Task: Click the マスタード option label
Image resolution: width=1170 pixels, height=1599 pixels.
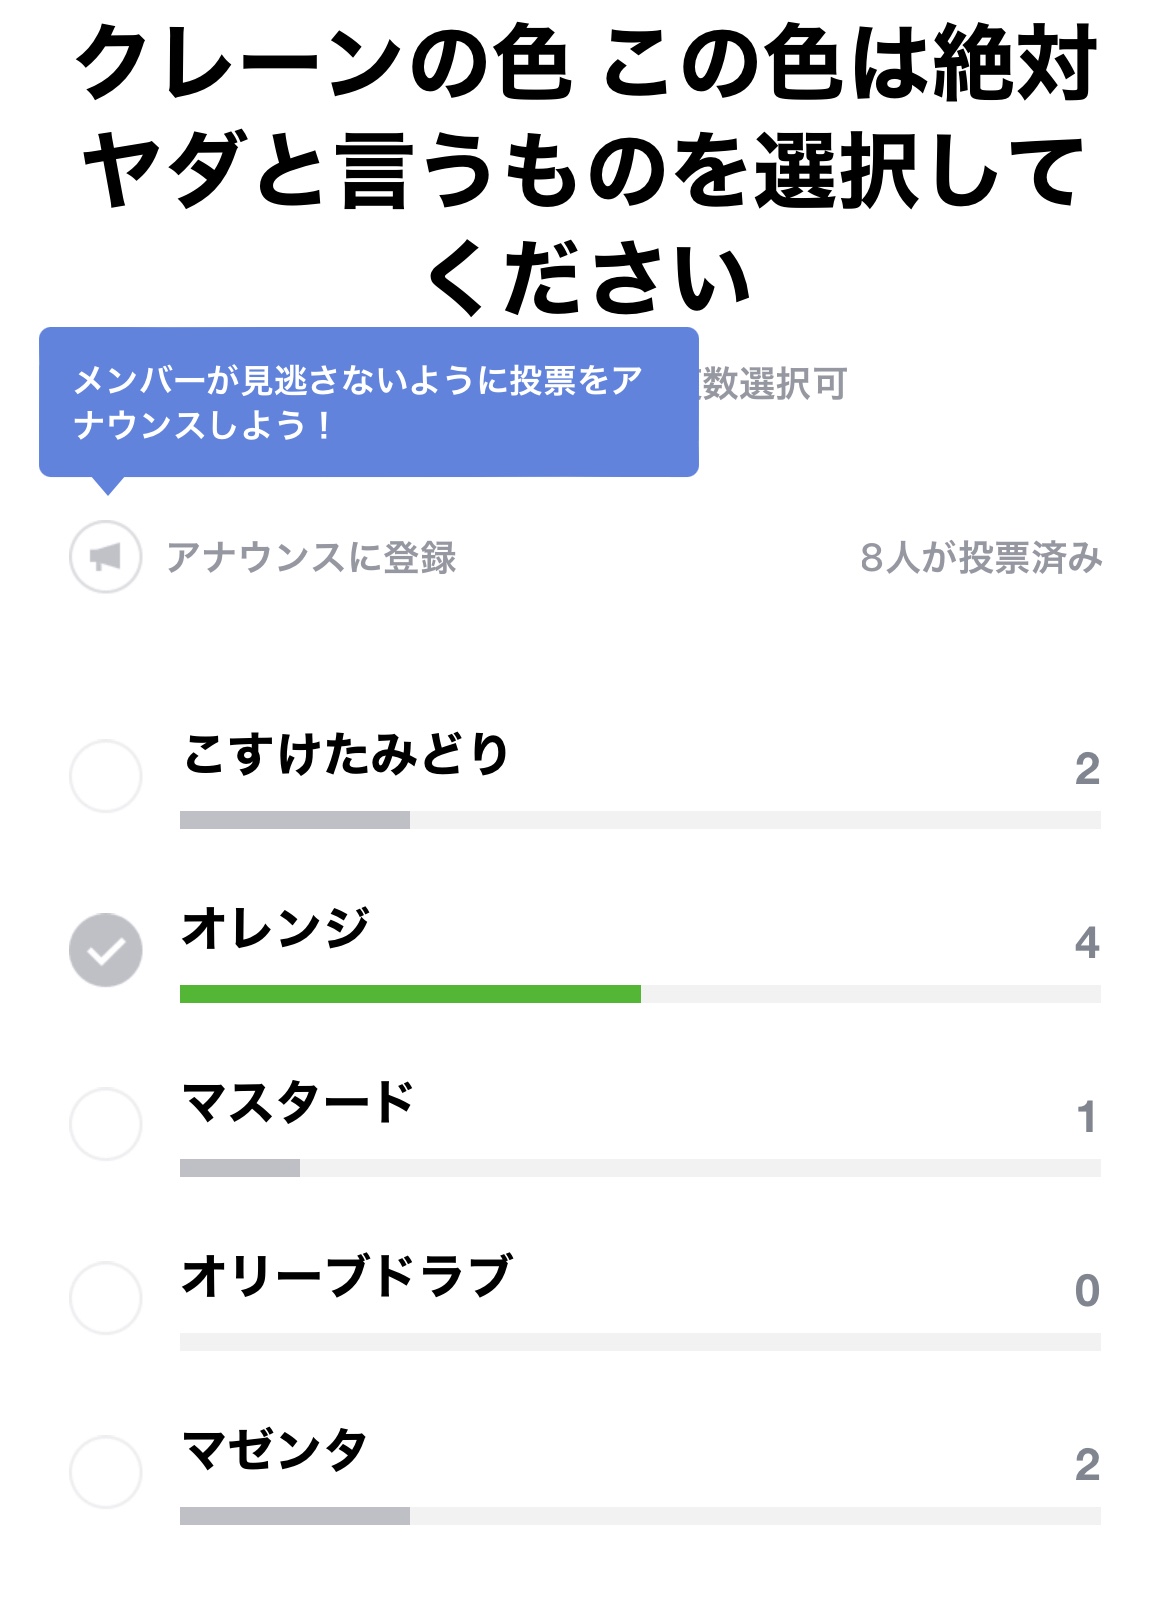Action: [297, 1102]
